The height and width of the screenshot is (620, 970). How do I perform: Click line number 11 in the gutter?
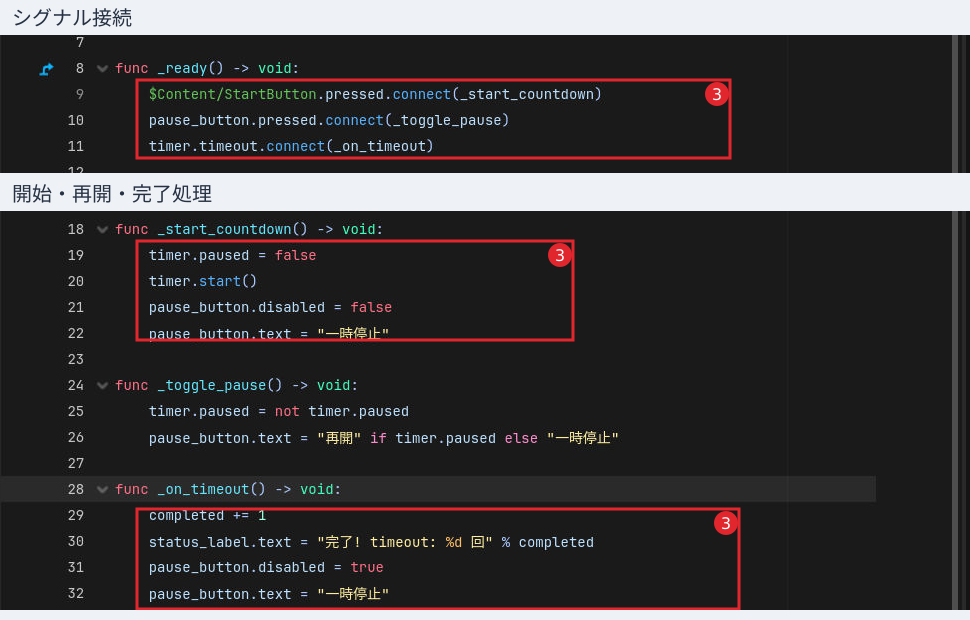tap(75, 146)
